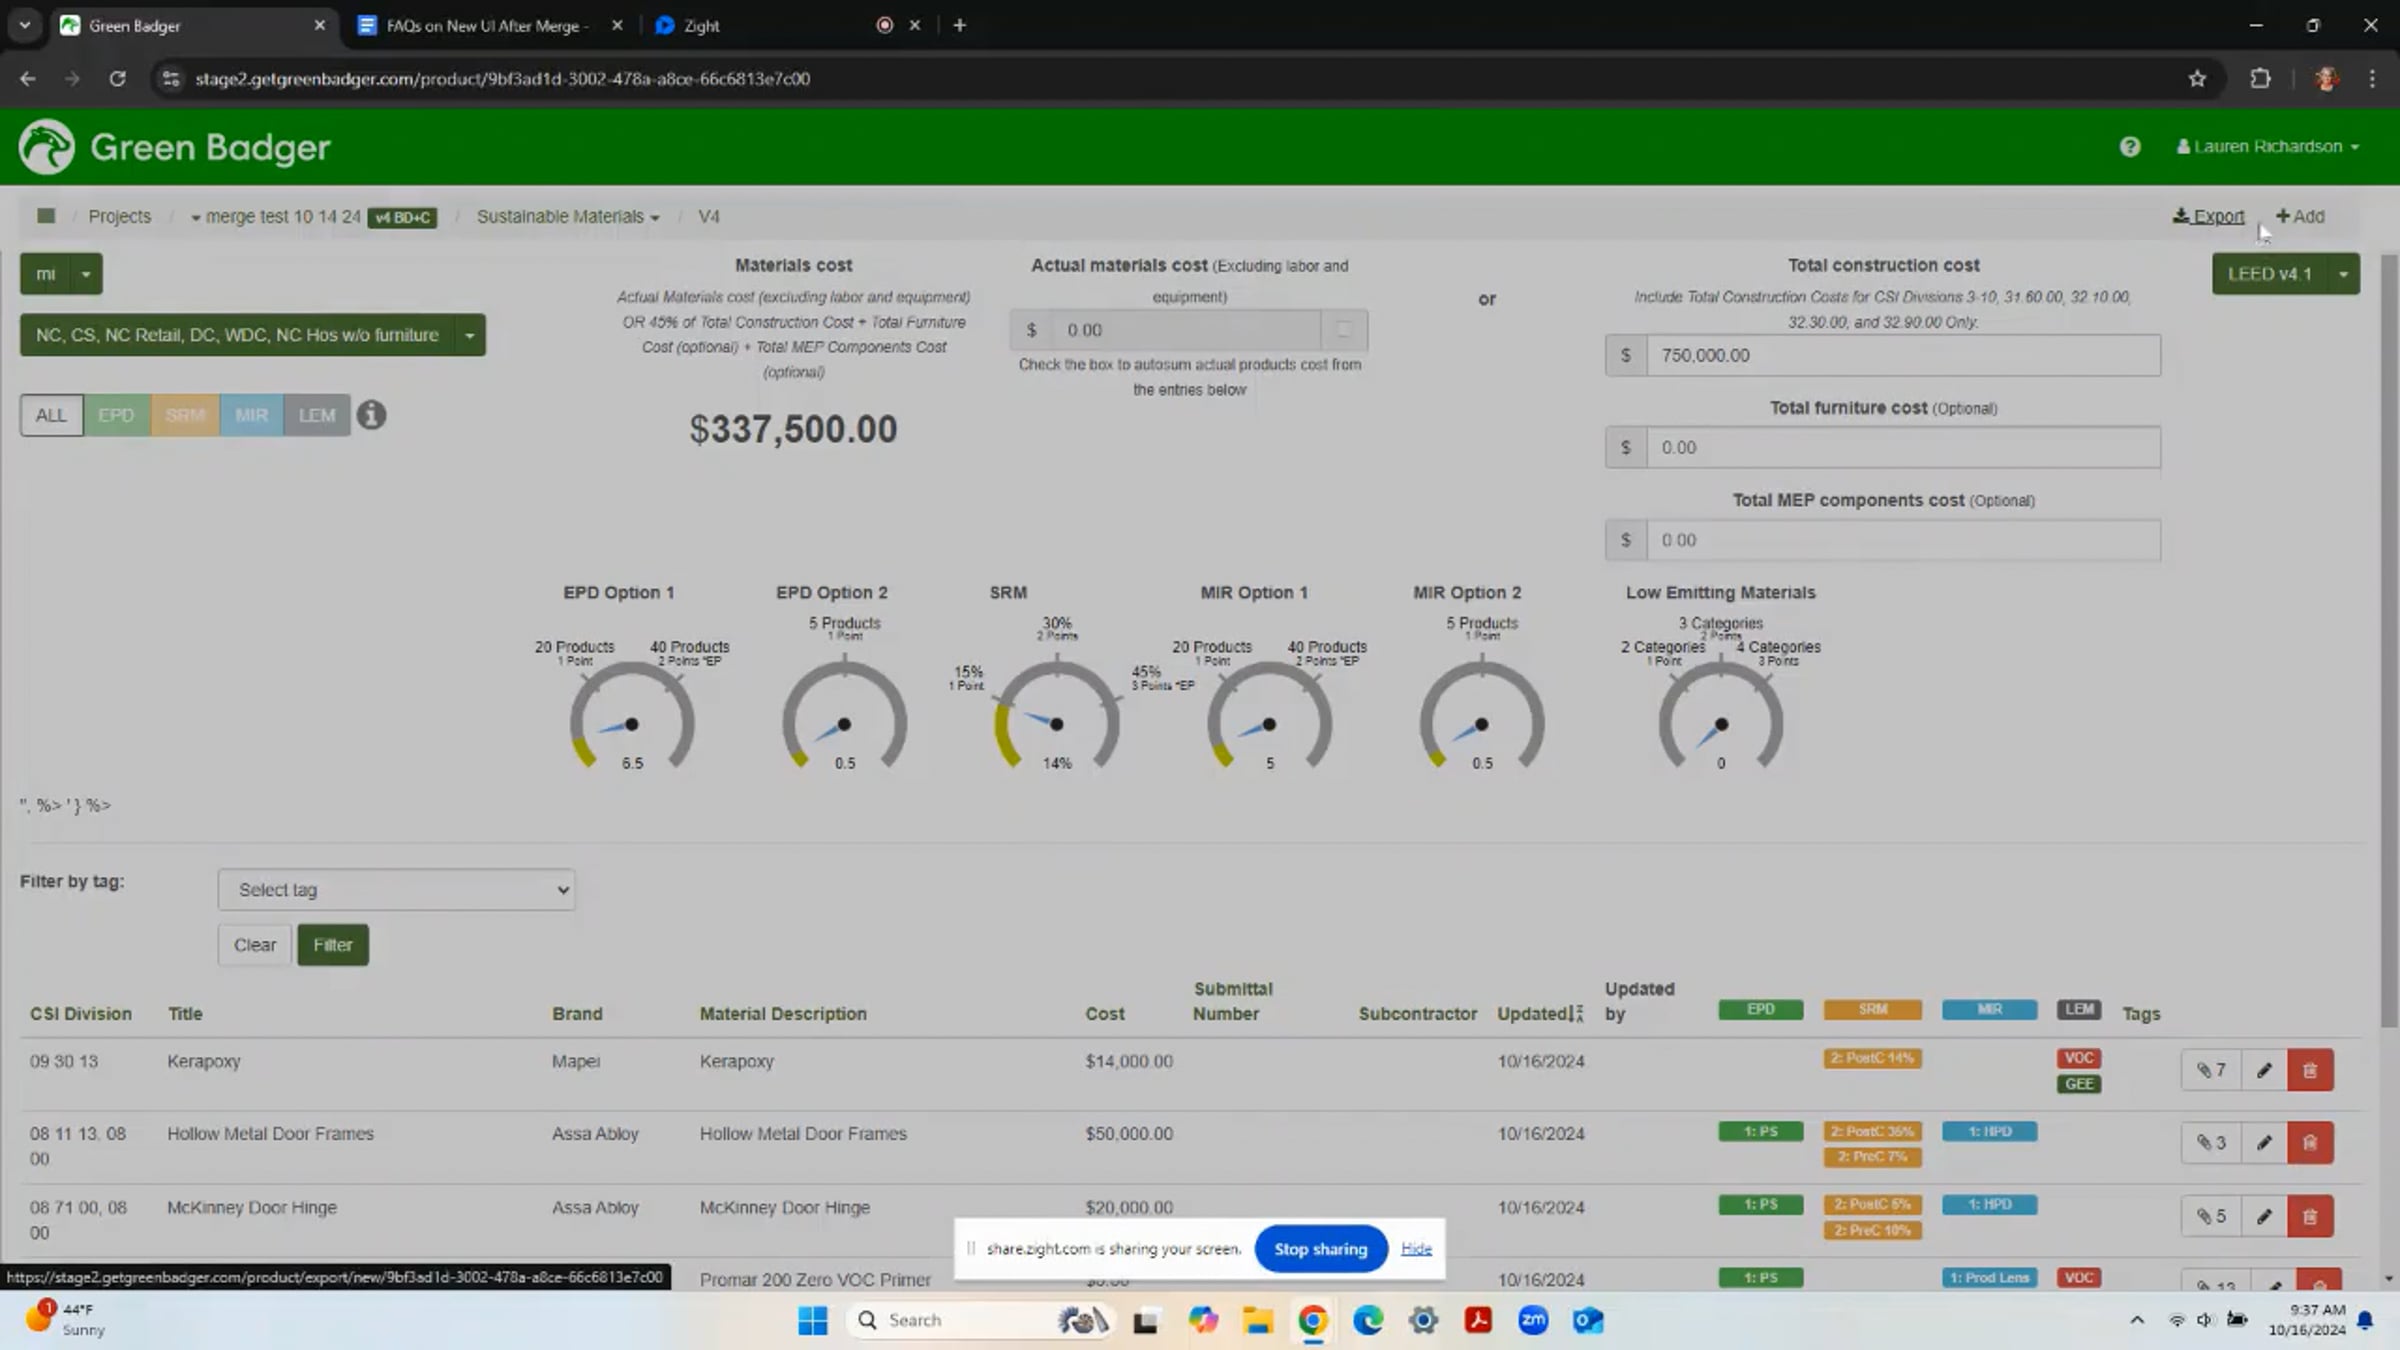The height and width of the screenshot is (1350, 2400).
Task: Focus the Total furniture cost input field
Action: [1903, 448]
